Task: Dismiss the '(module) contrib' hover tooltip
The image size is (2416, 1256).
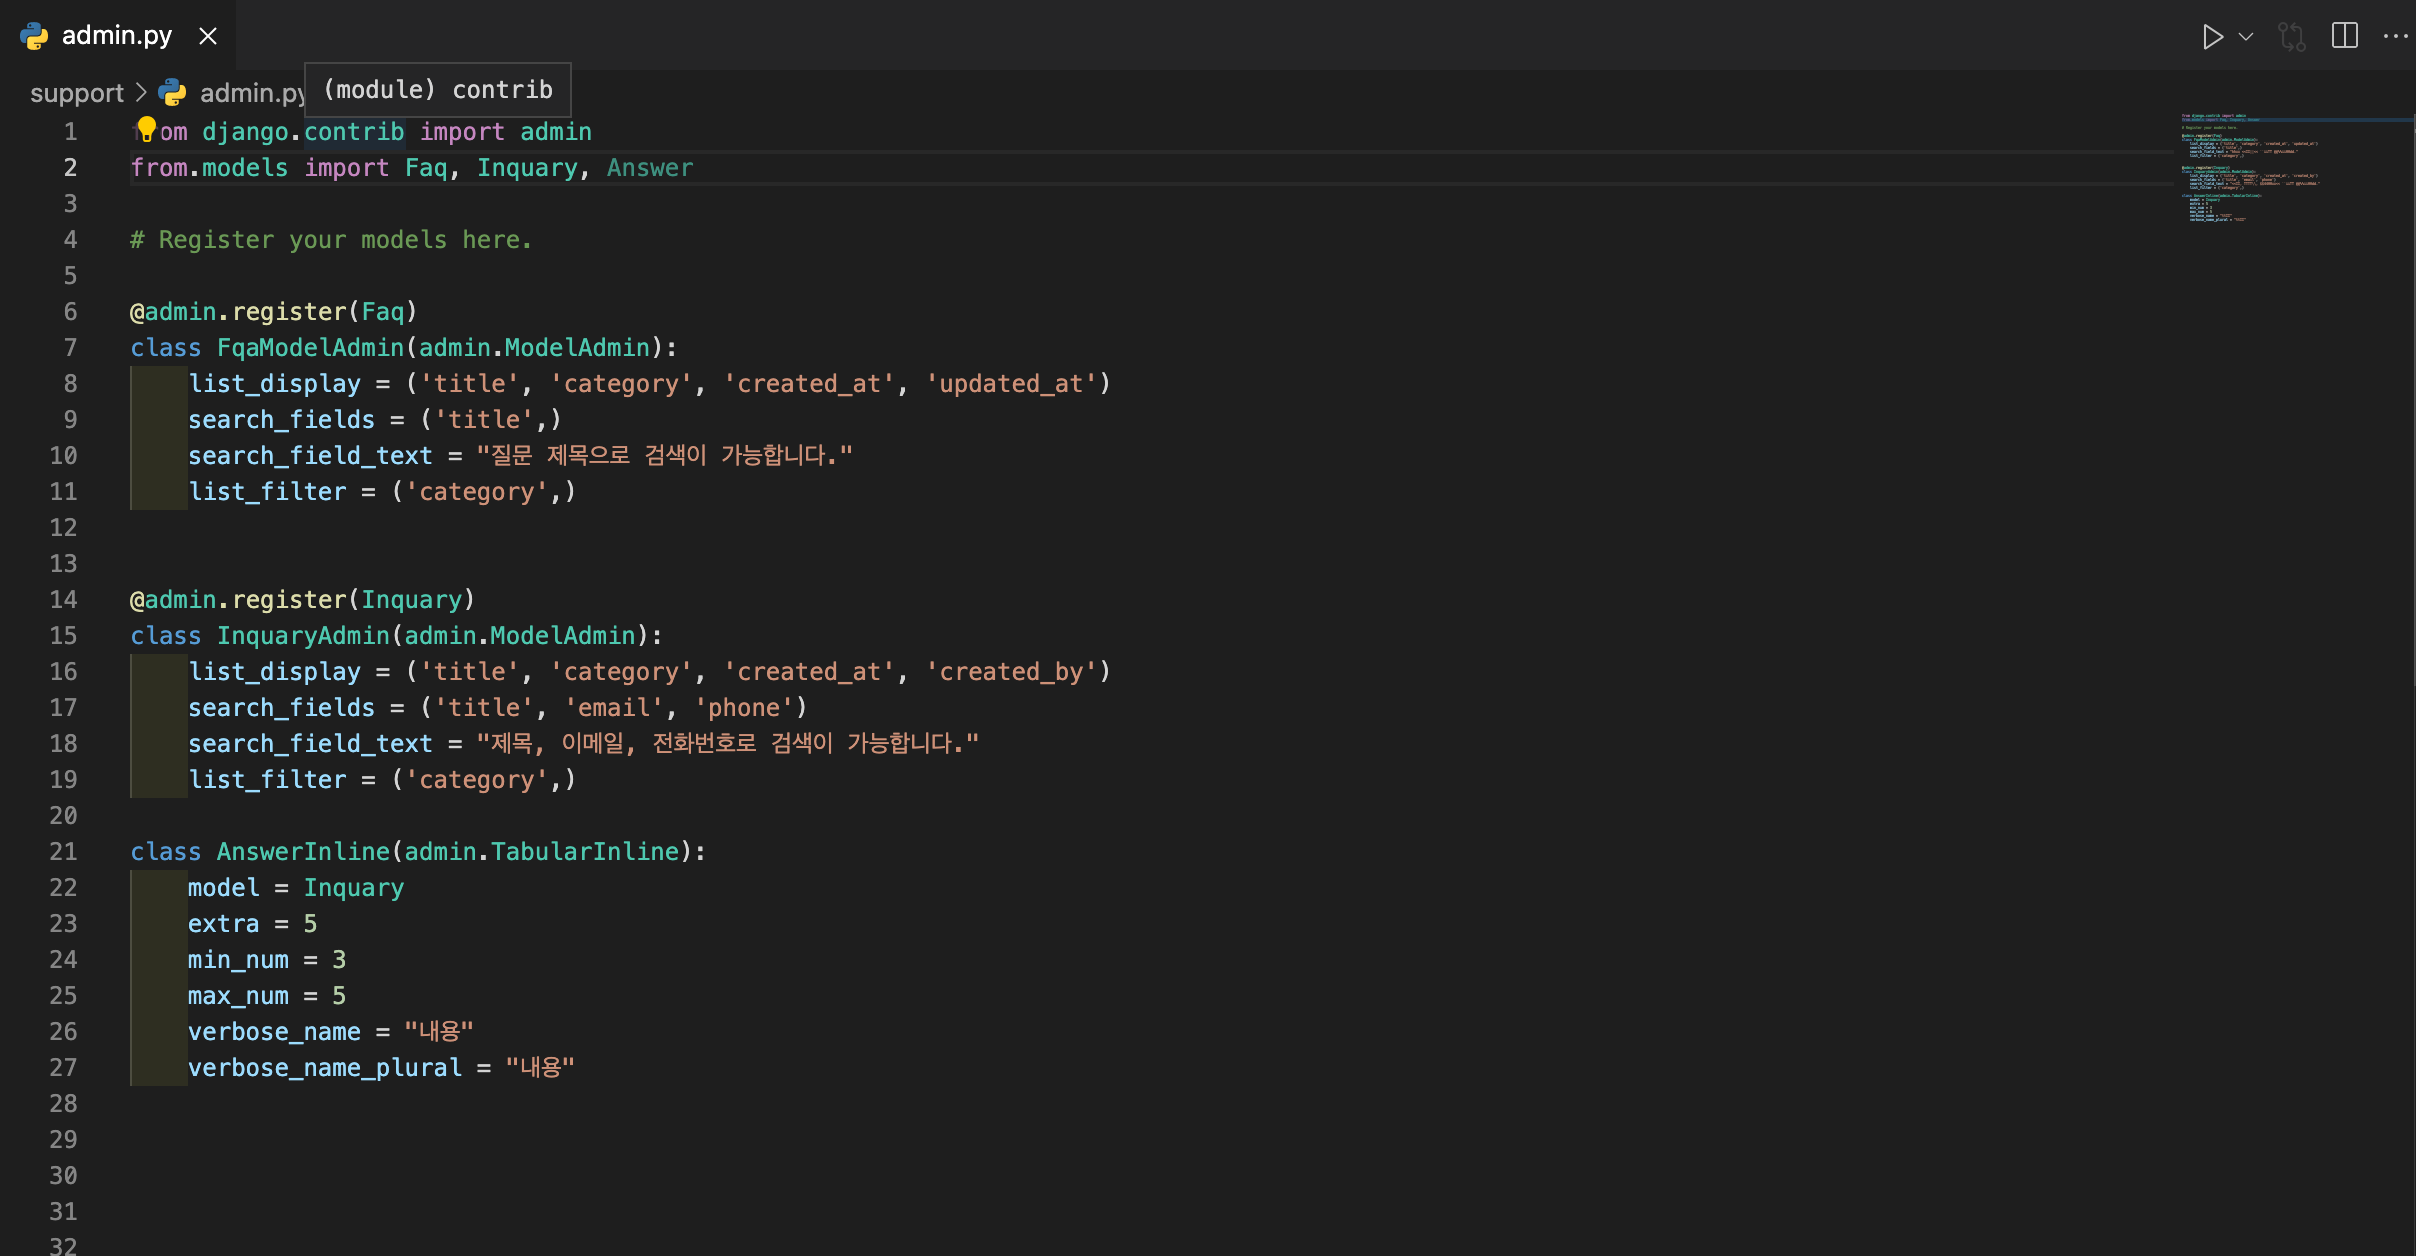Action: pos(437,89)
